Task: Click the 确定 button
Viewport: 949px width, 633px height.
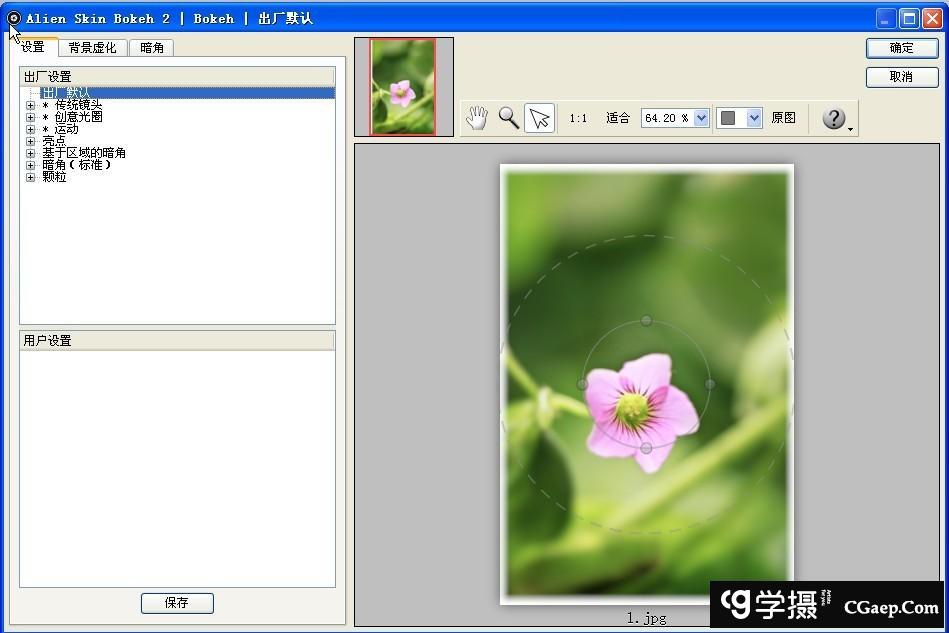Action: 901,48
